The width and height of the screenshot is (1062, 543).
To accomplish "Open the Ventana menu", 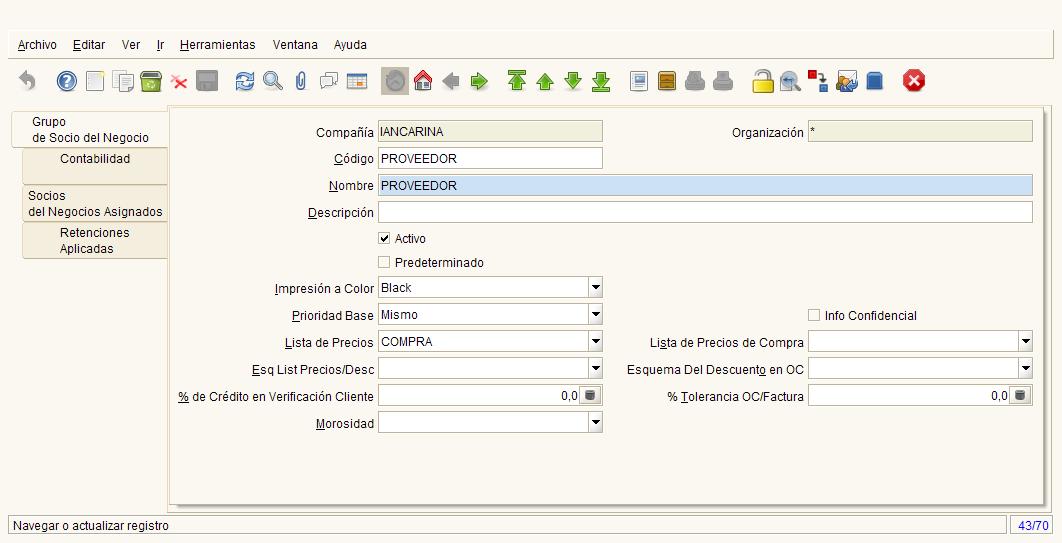I will click(x=295, y=45).
